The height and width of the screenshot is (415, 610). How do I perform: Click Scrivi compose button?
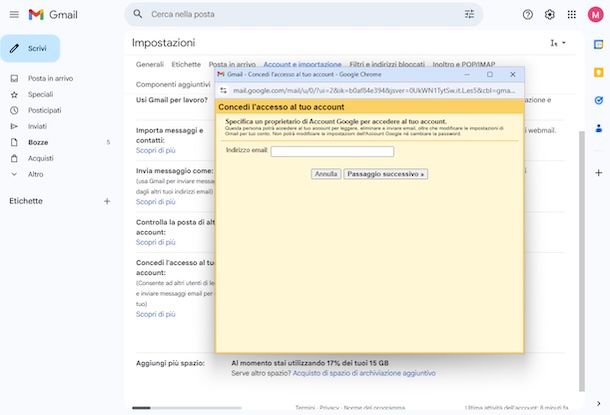tap(30, 48)
